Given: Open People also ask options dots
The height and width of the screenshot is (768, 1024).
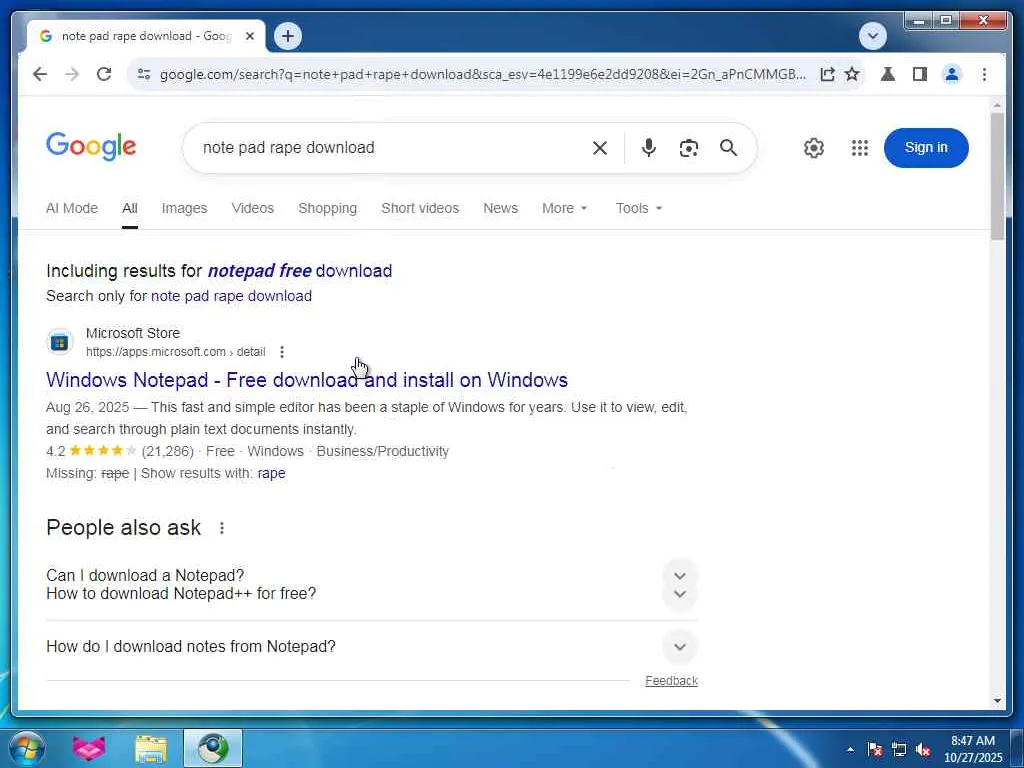Looking at the screenshot, I should click(x=222, y=528).
